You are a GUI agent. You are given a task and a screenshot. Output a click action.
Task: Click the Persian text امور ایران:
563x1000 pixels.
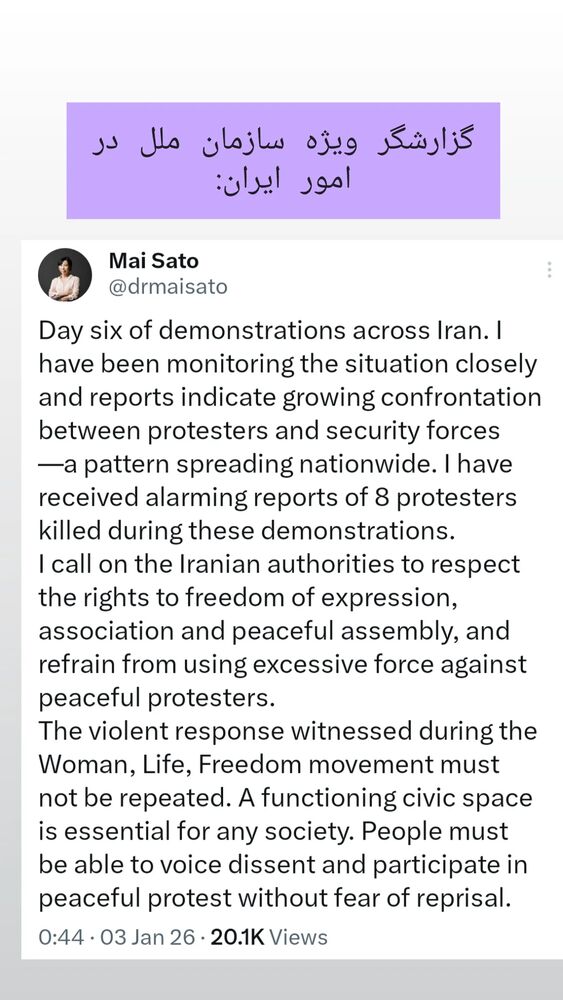(283, 180)
